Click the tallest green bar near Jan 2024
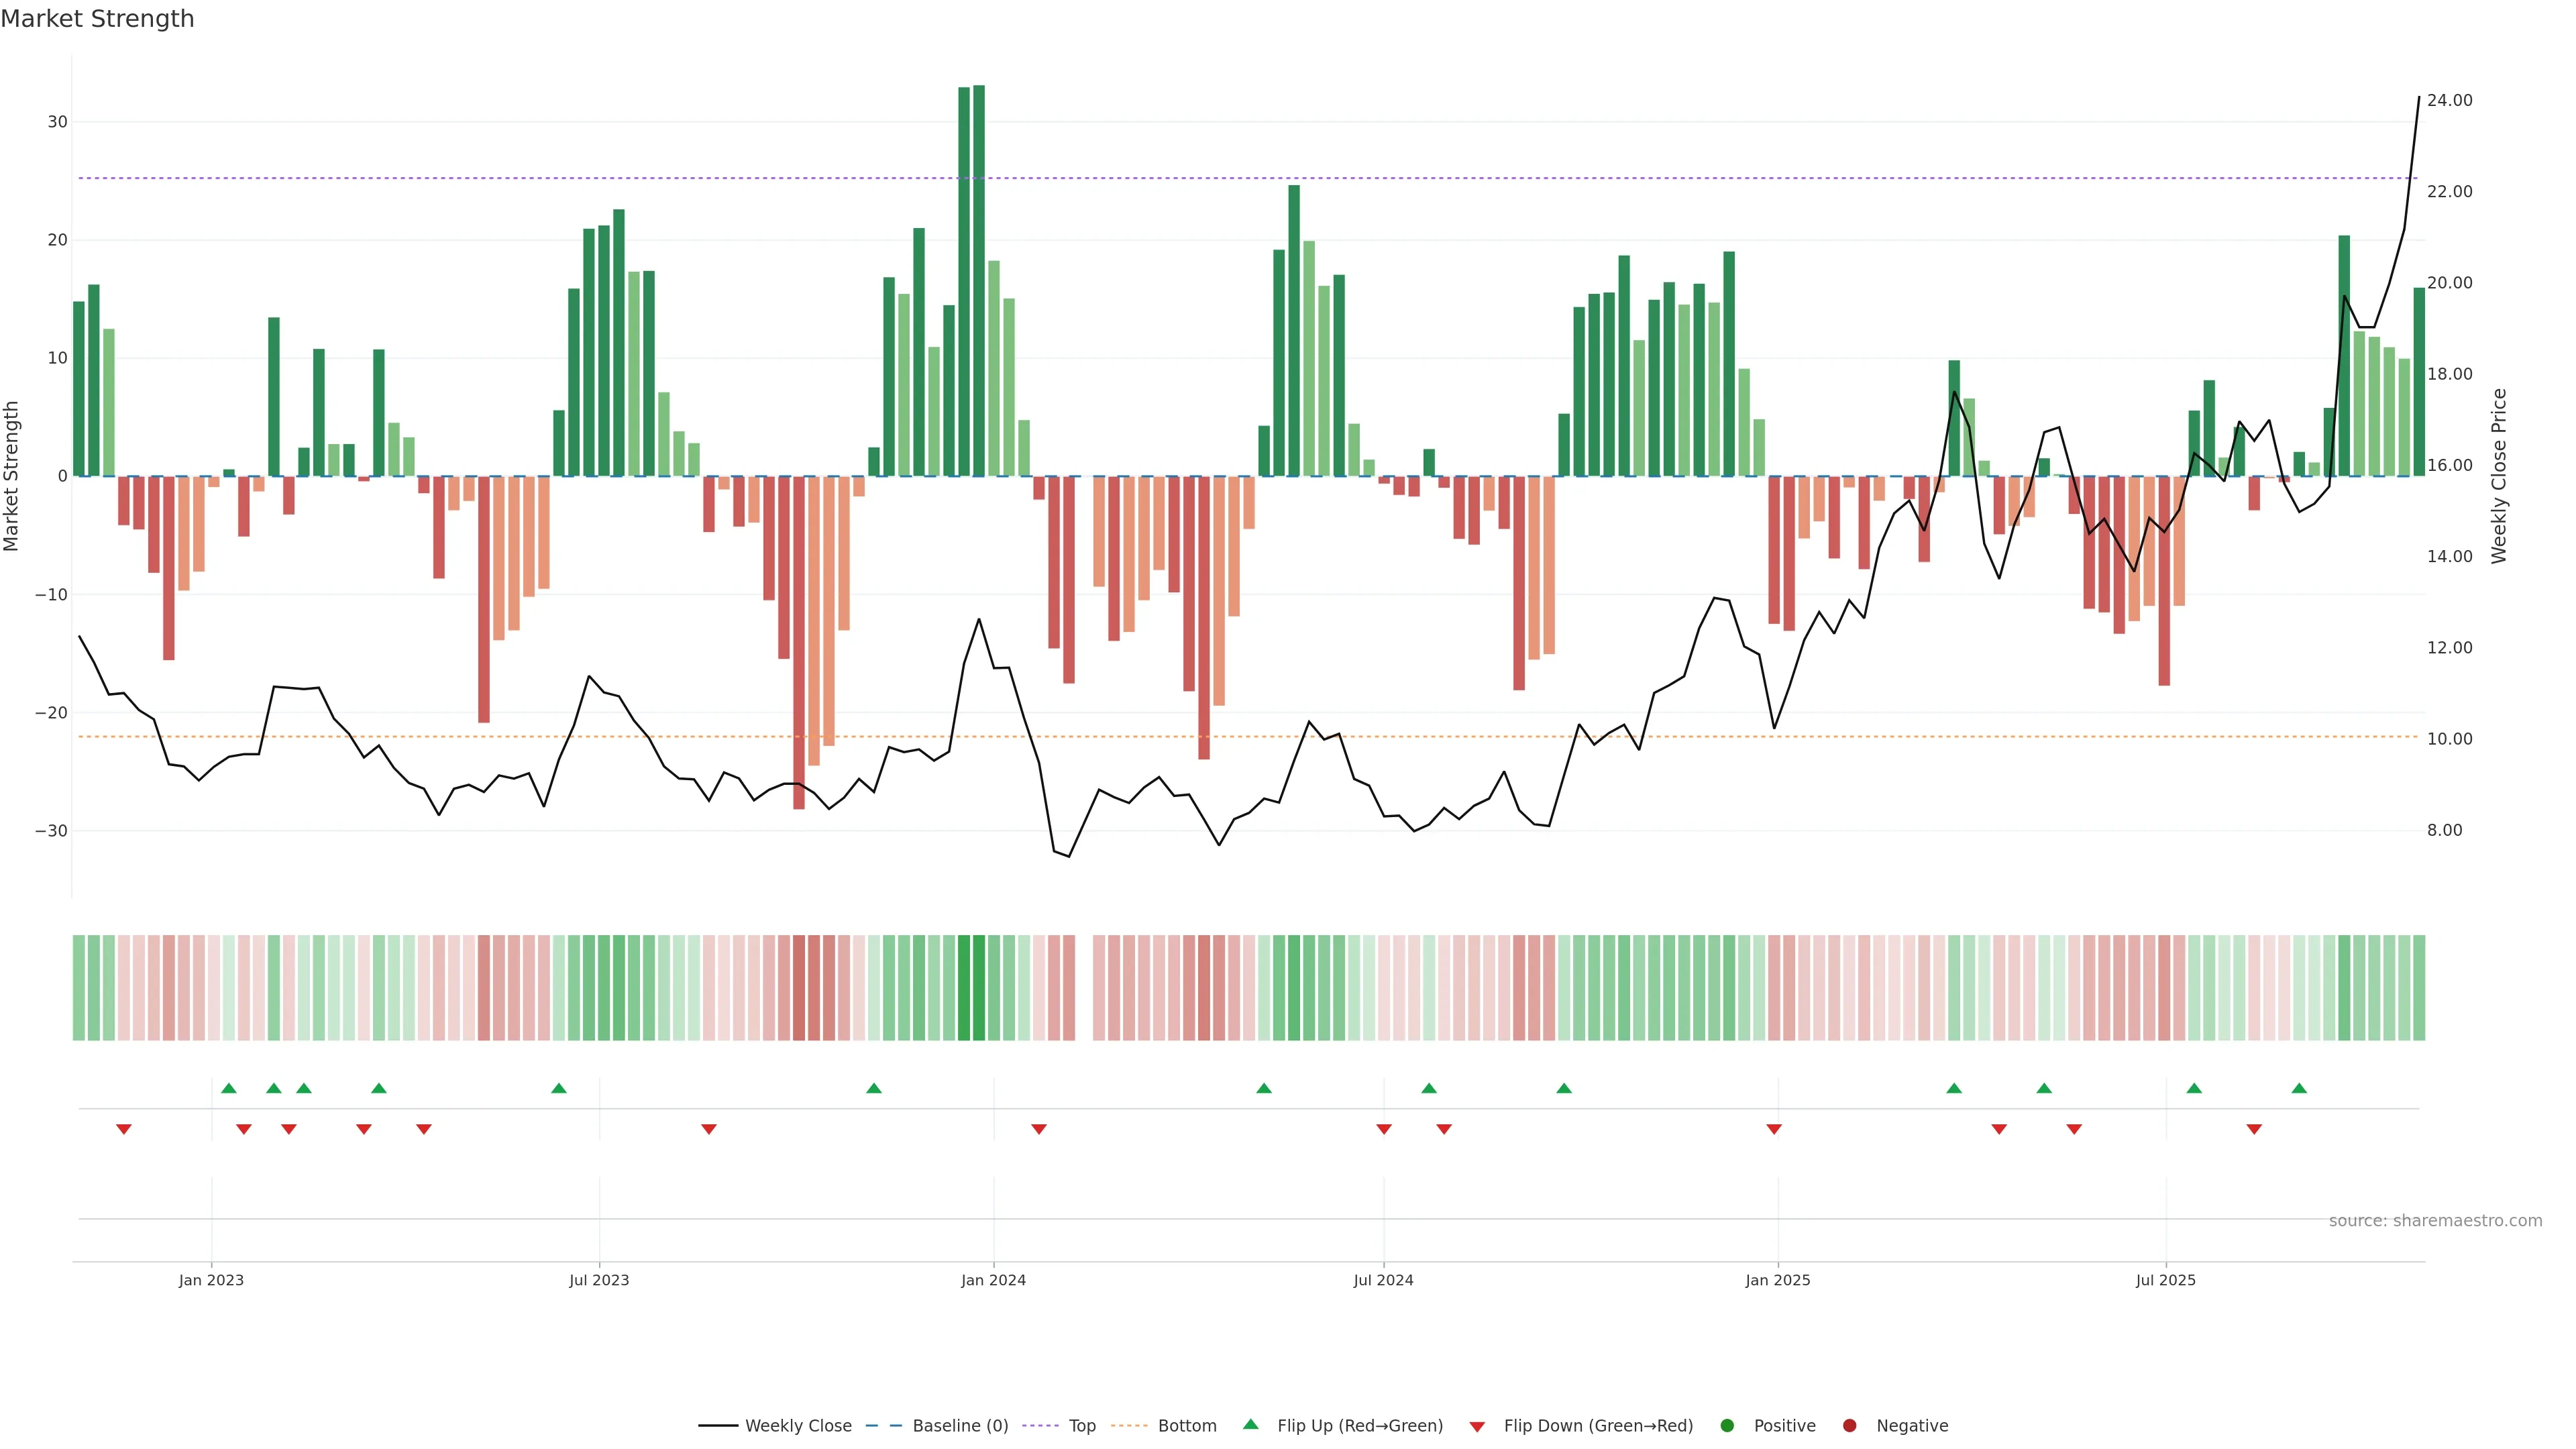 979,280
